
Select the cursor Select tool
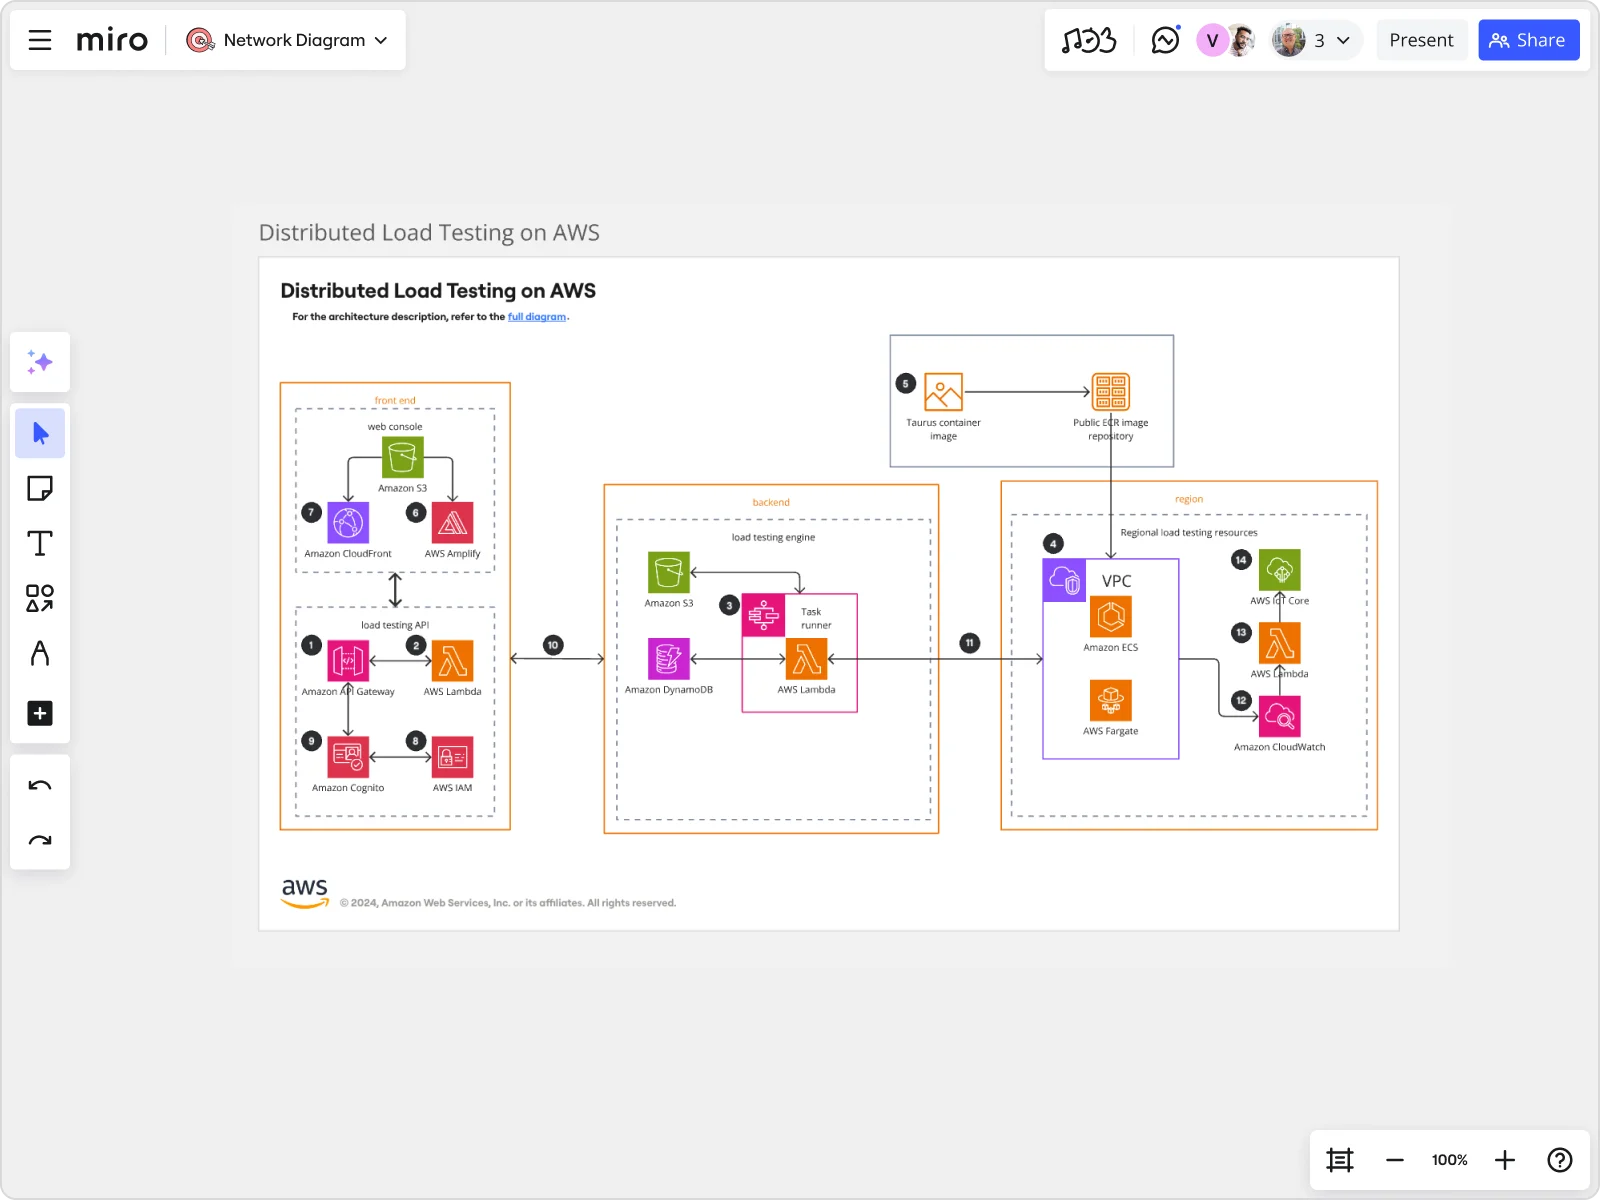40,433
